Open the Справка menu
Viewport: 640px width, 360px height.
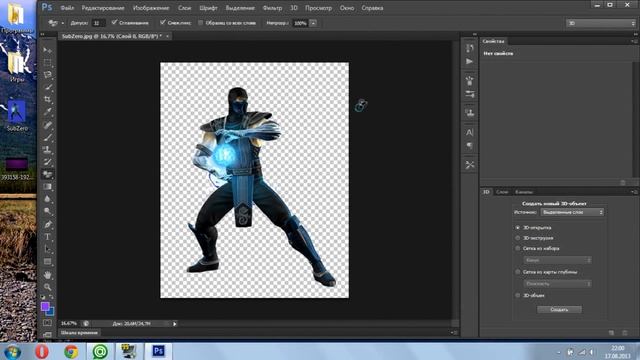(x=372, y=8)
